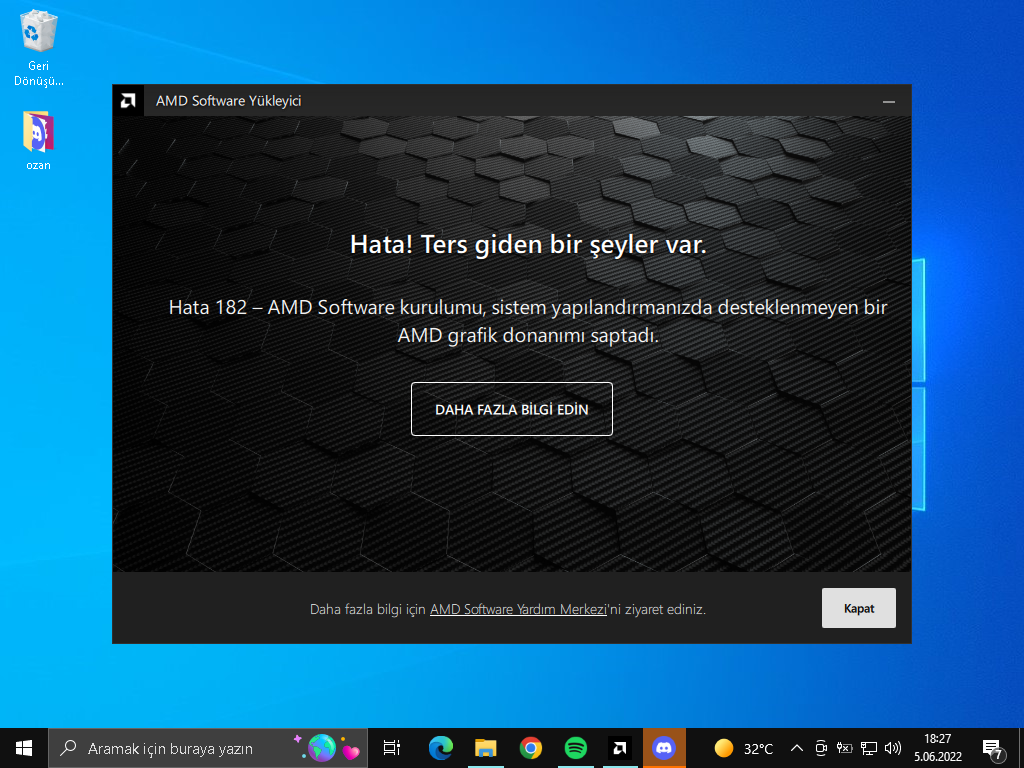Viewport: 1024px width, 768px height.
Task: Open File Explorer from the taskbar
Action: [x=486, y=748]
